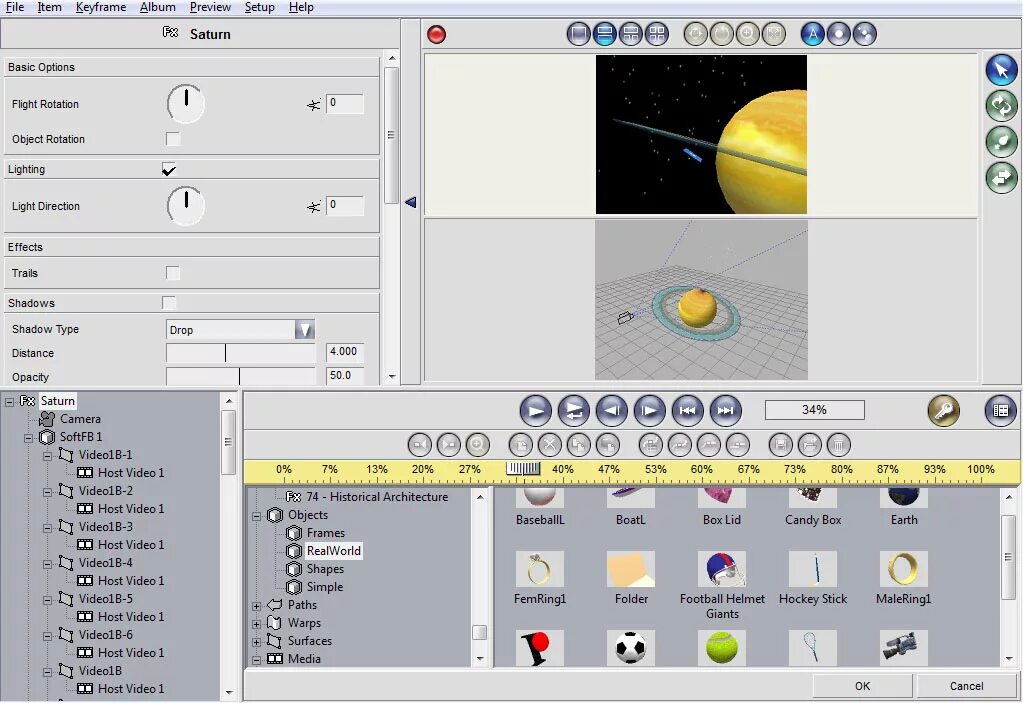
Task: Collapse the Video1B-3 tree node
Action: (48, 528)
